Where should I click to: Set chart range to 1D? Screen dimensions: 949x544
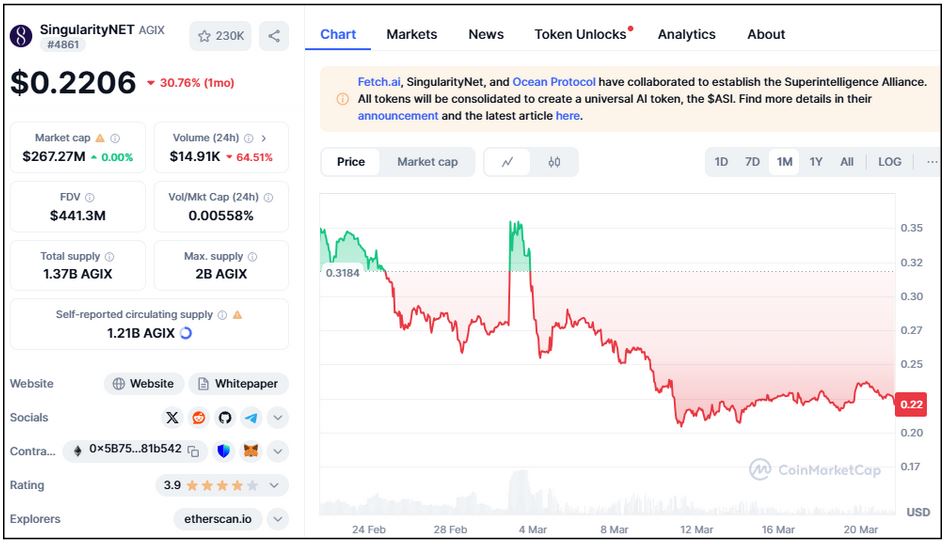pyautogui.click(x=721, y=162)
